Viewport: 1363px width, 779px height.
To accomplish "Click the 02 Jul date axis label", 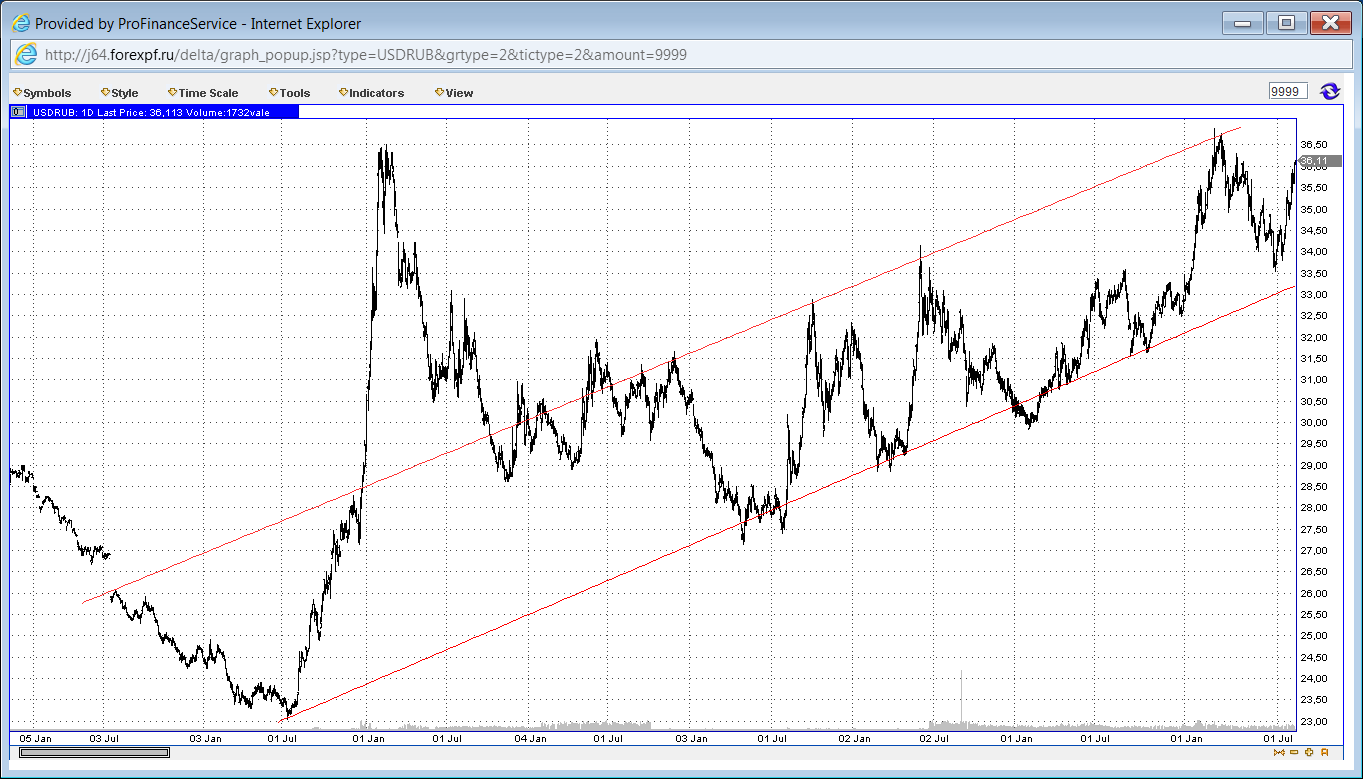I will (933, 738).
